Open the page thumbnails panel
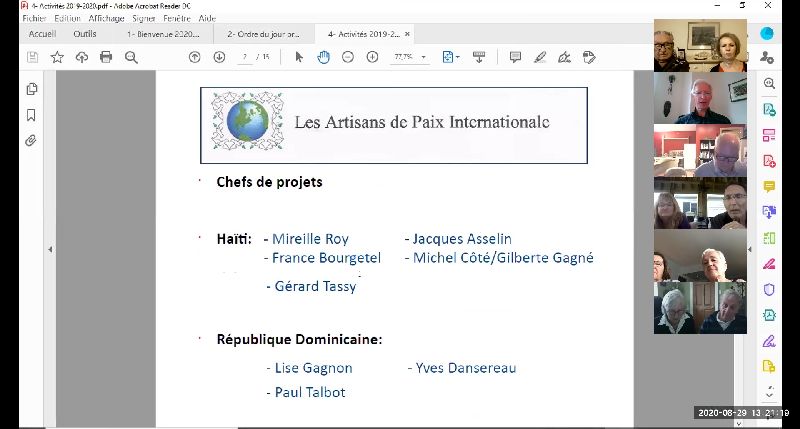The height and width of the screenshot is (429, 800). 32,89
